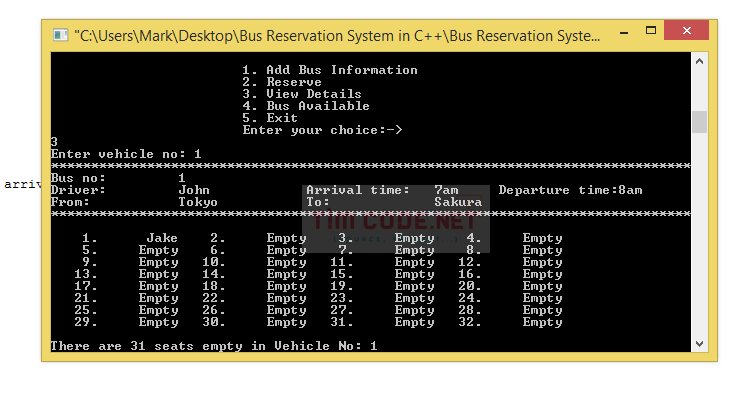This screenshot has width=752, height=397.
Task: Click the 'Empty' entry for seat 12
Action: pos(542,262)
